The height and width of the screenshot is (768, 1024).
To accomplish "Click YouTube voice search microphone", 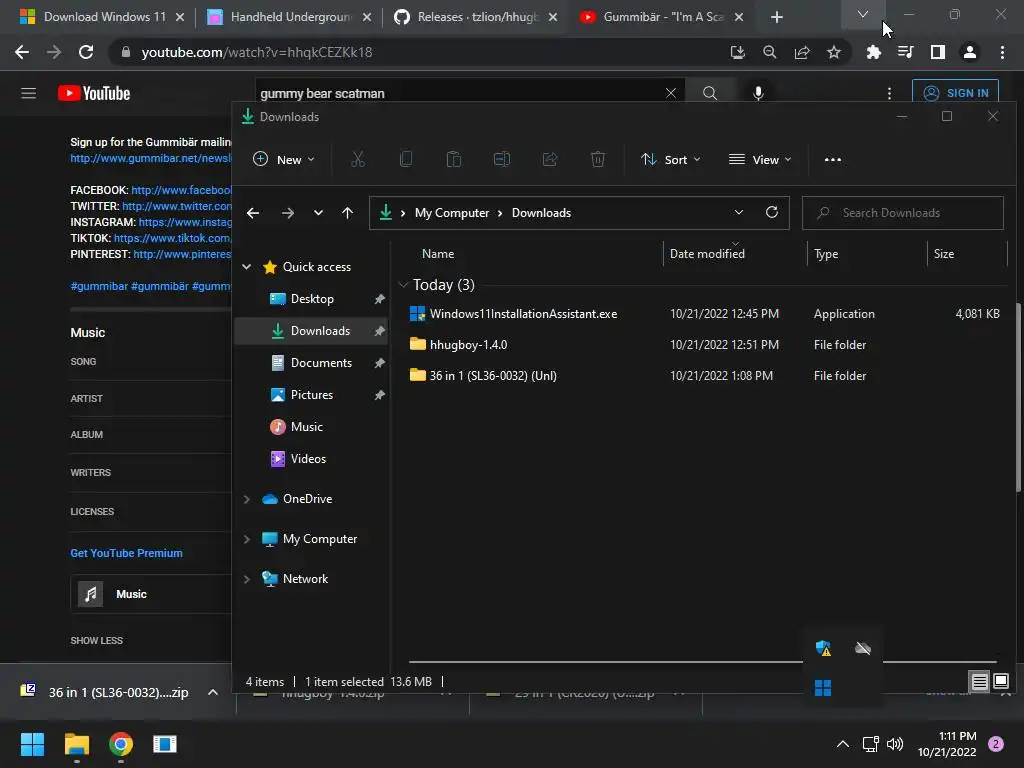I will (x=758, y=93).
